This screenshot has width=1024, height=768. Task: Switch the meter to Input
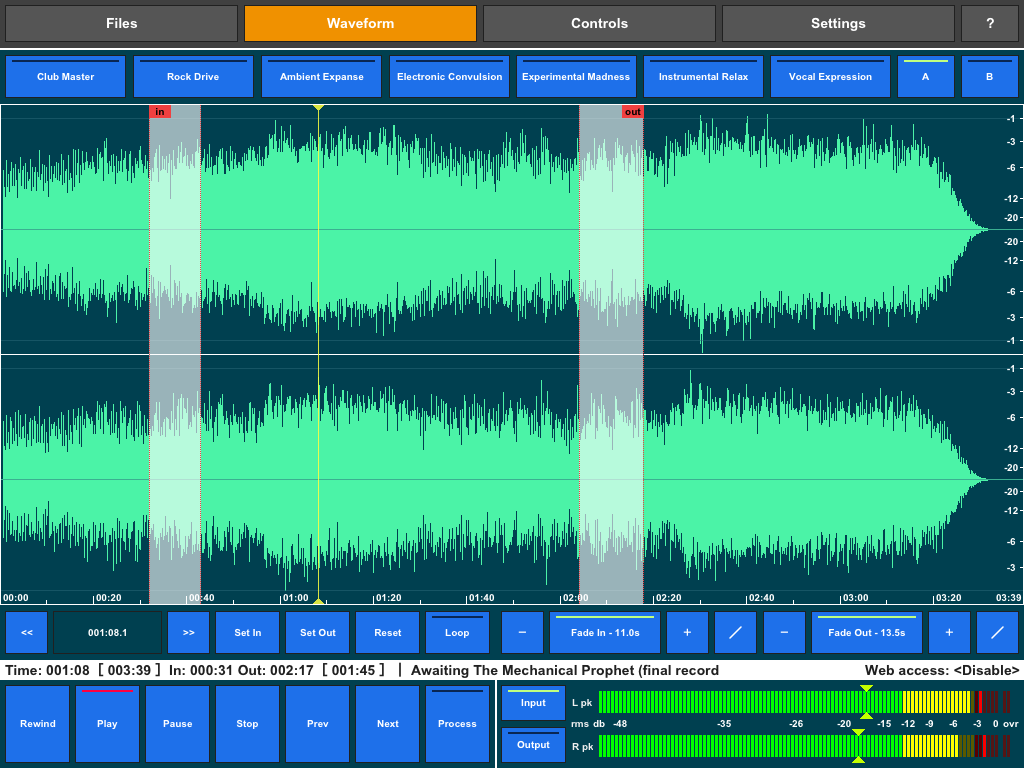533,703
